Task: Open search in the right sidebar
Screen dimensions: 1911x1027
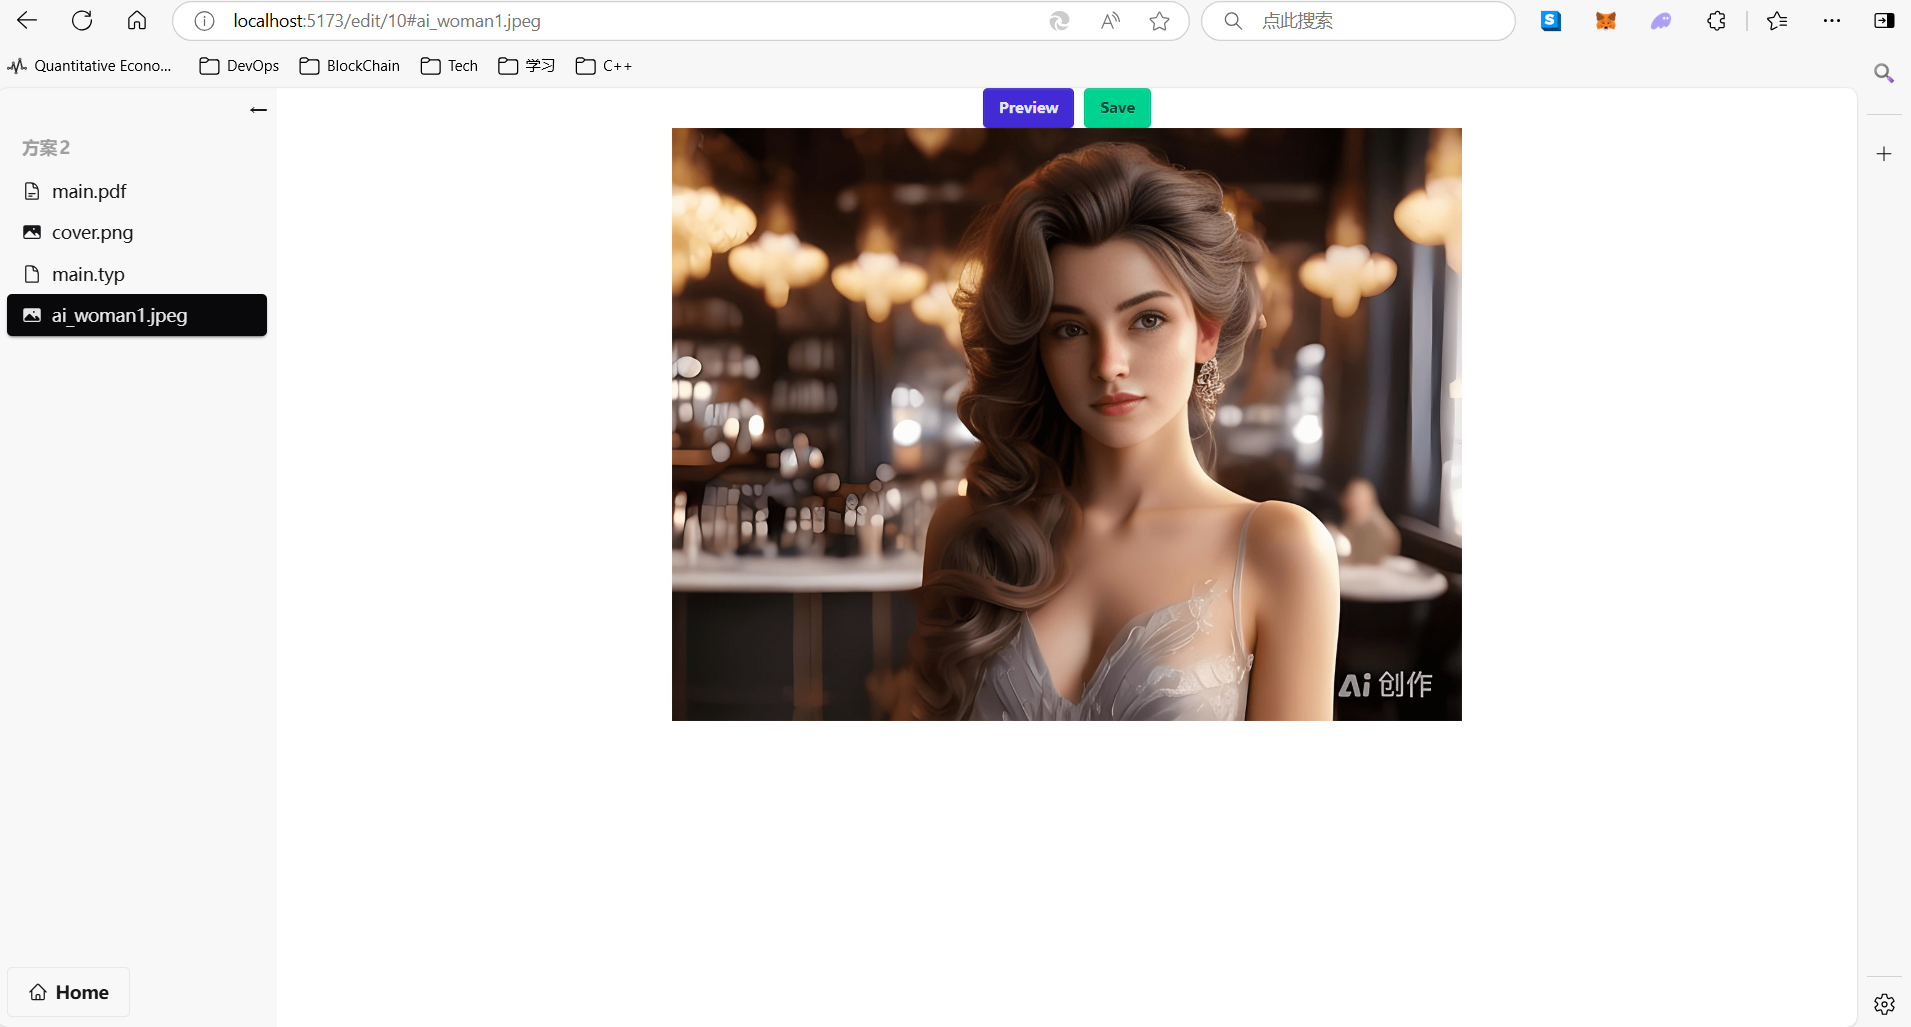Action: (1885, 73)
